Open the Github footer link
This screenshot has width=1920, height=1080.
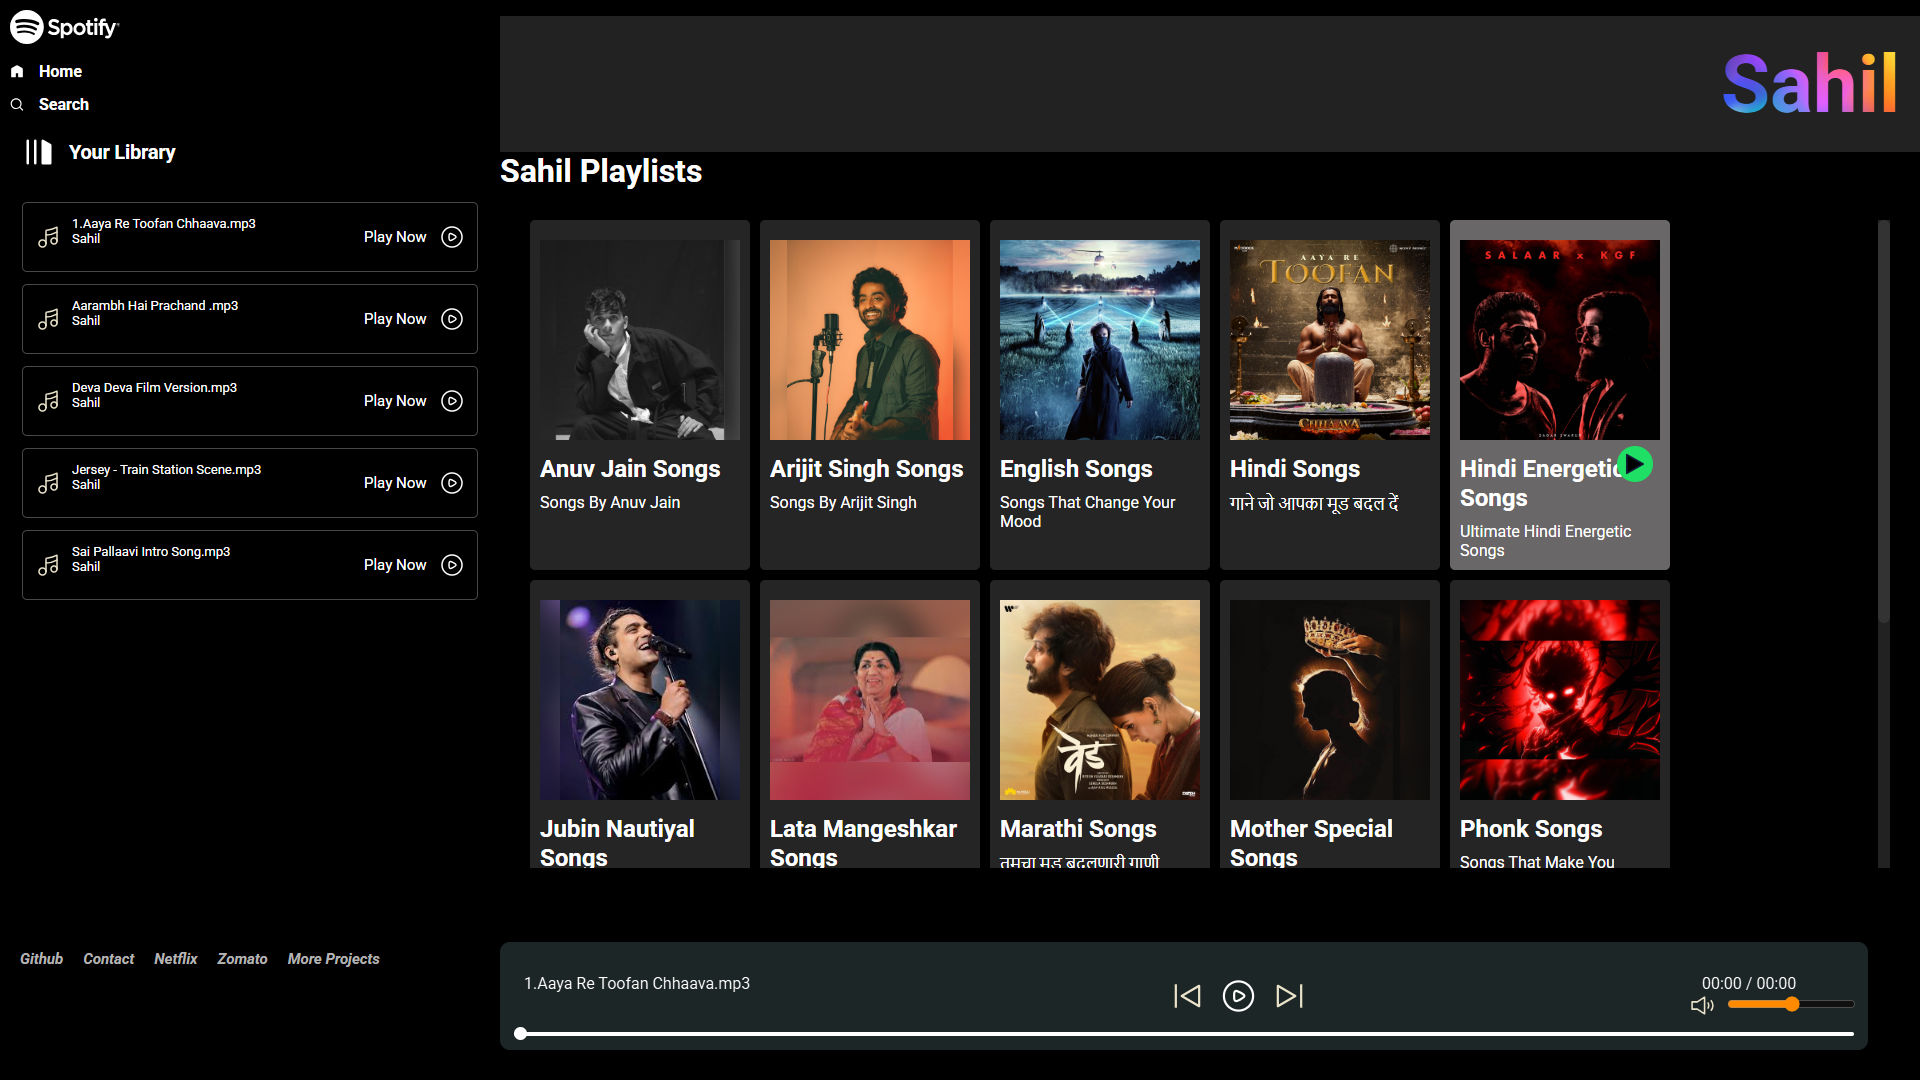click(41, 958)
